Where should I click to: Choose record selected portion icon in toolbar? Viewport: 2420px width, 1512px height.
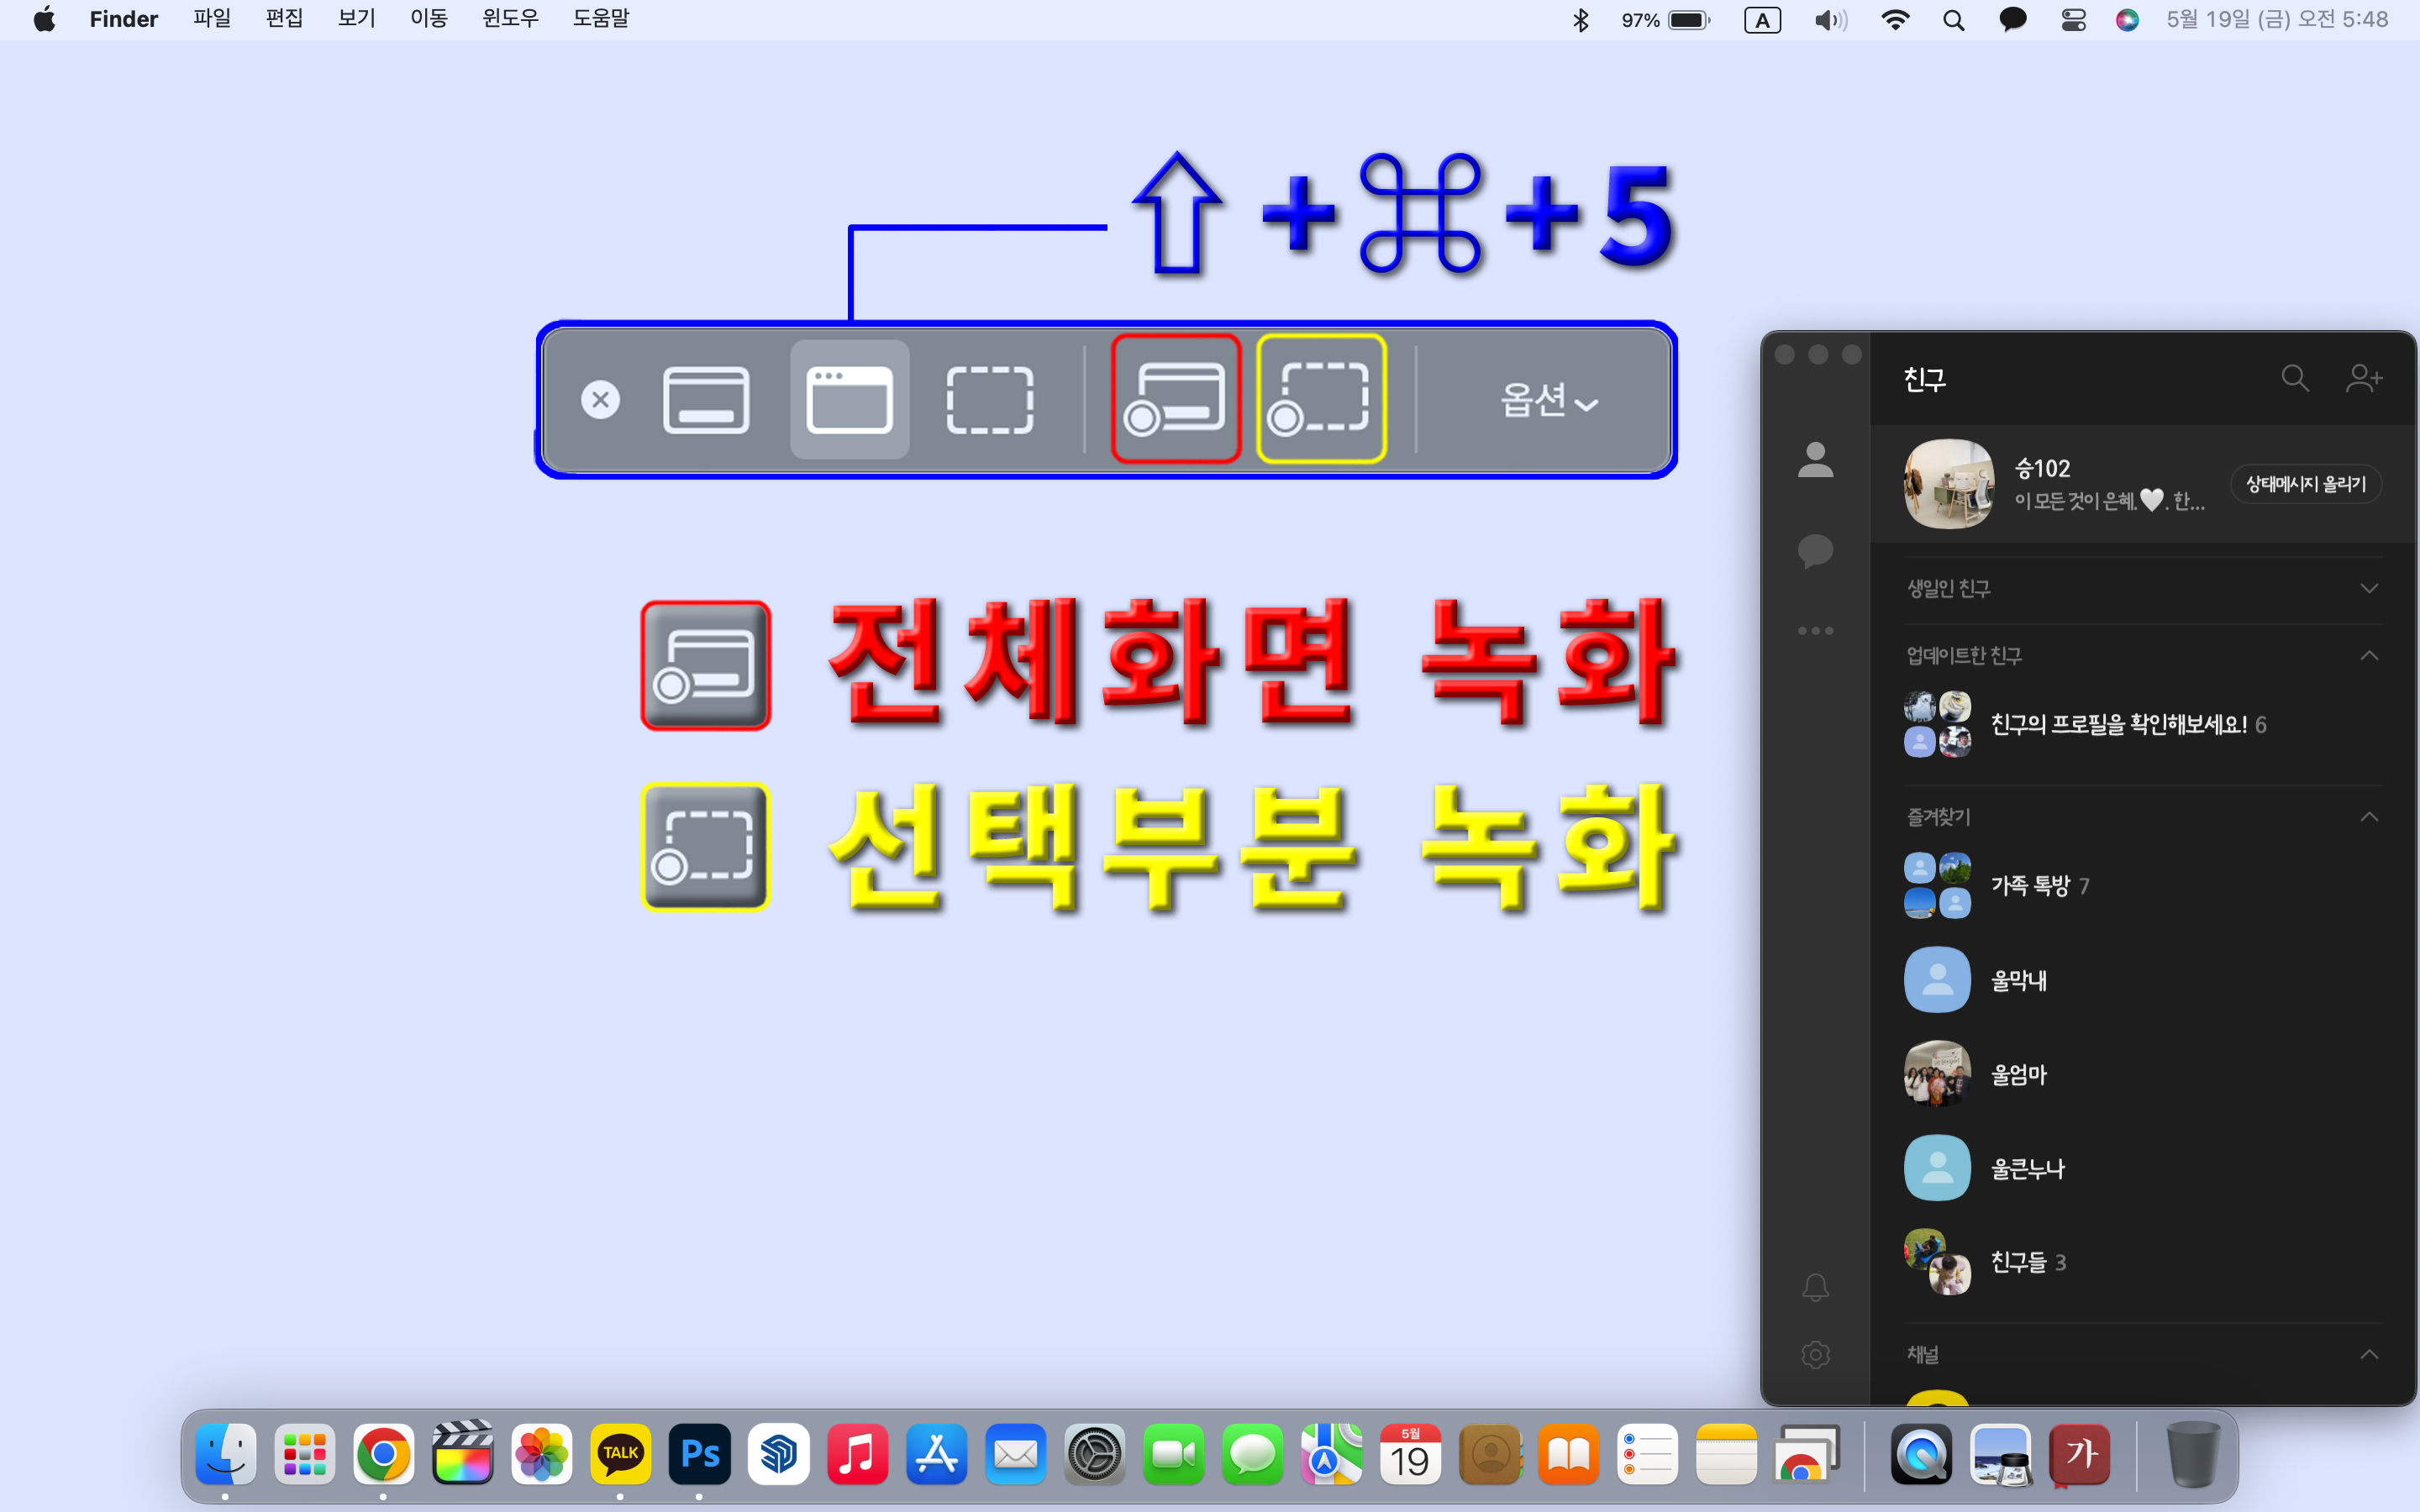1320,400
